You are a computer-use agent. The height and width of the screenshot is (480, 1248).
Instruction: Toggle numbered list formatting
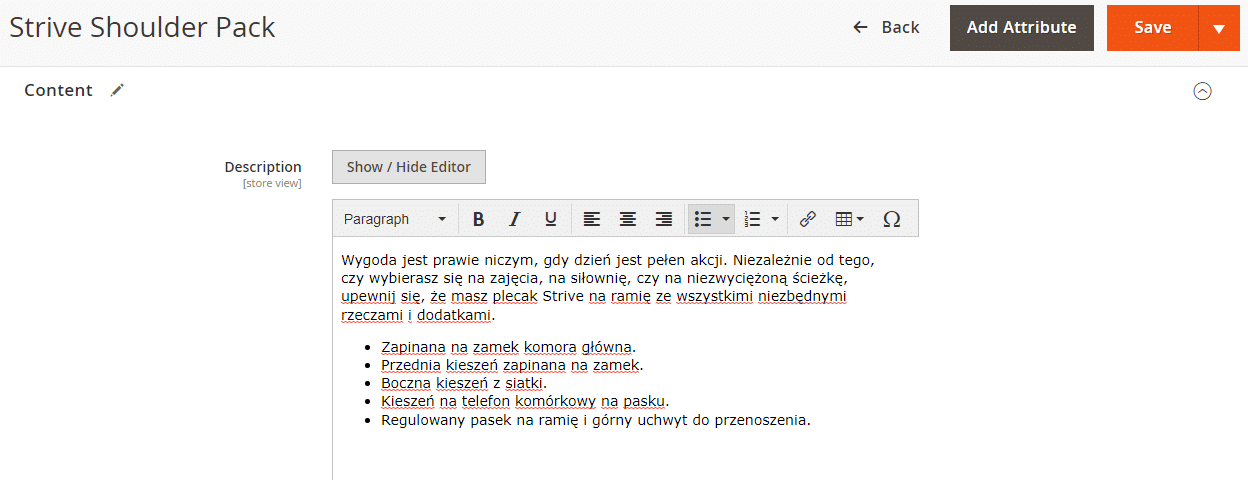[x=754, y=219]
